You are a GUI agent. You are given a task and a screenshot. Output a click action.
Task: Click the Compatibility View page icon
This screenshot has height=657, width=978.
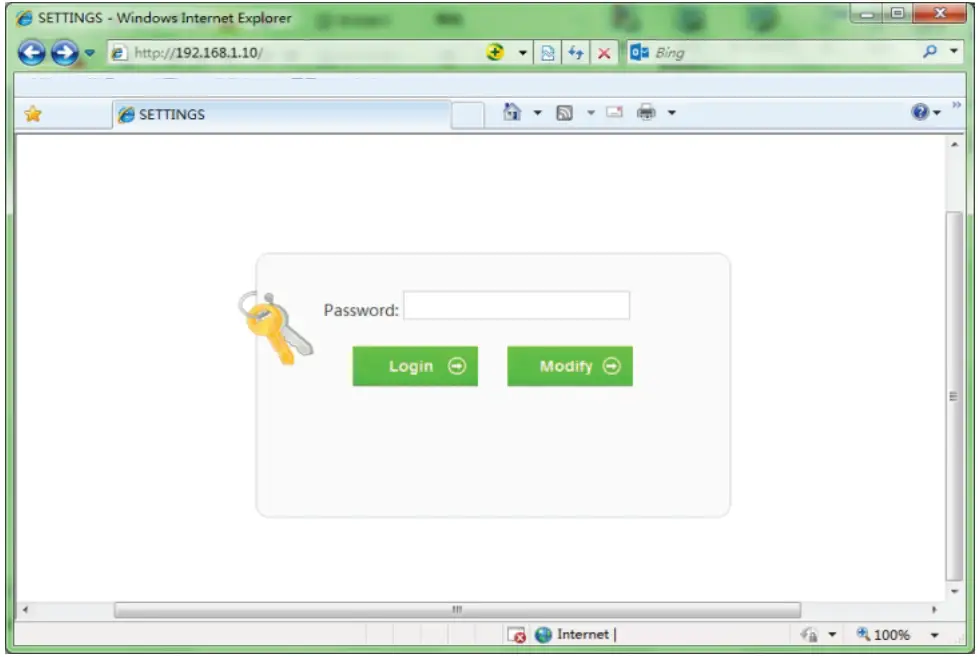(548, 53)
